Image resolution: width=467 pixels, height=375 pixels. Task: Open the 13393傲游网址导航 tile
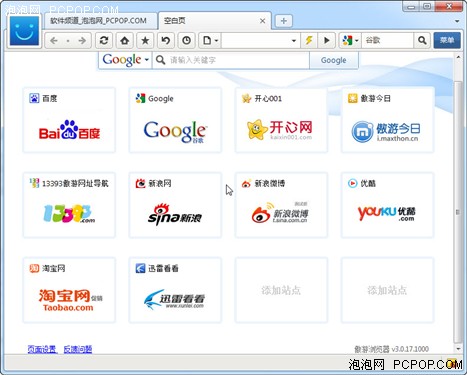click(69, 205)
